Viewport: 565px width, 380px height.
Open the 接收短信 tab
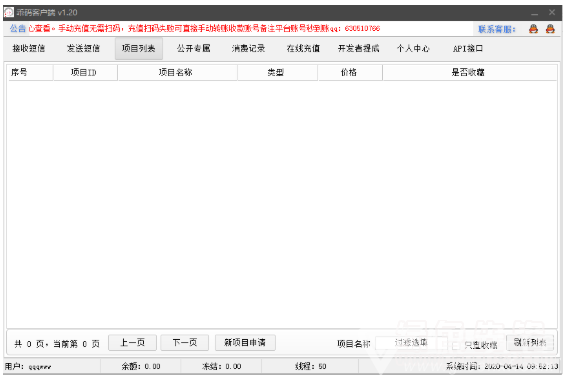pos(29,48)
